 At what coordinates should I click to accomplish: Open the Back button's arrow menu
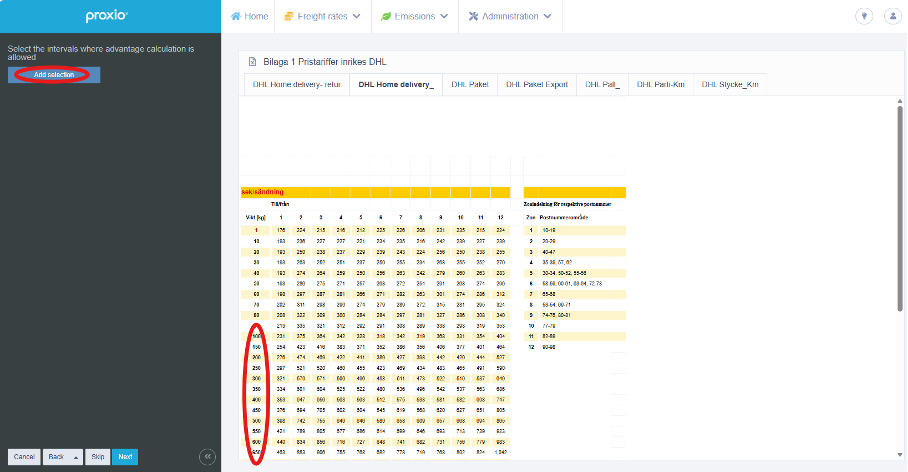click(x=76, y=457)
